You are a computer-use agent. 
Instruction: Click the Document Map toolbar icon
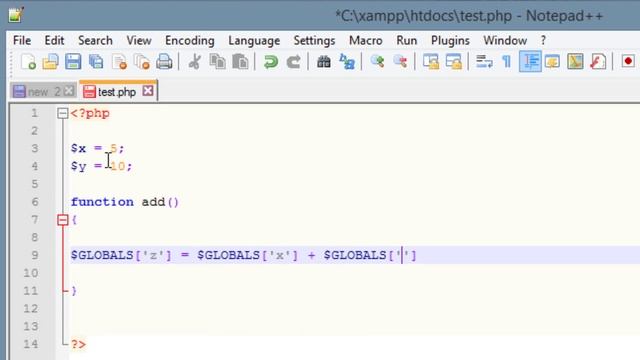point(575,62)
